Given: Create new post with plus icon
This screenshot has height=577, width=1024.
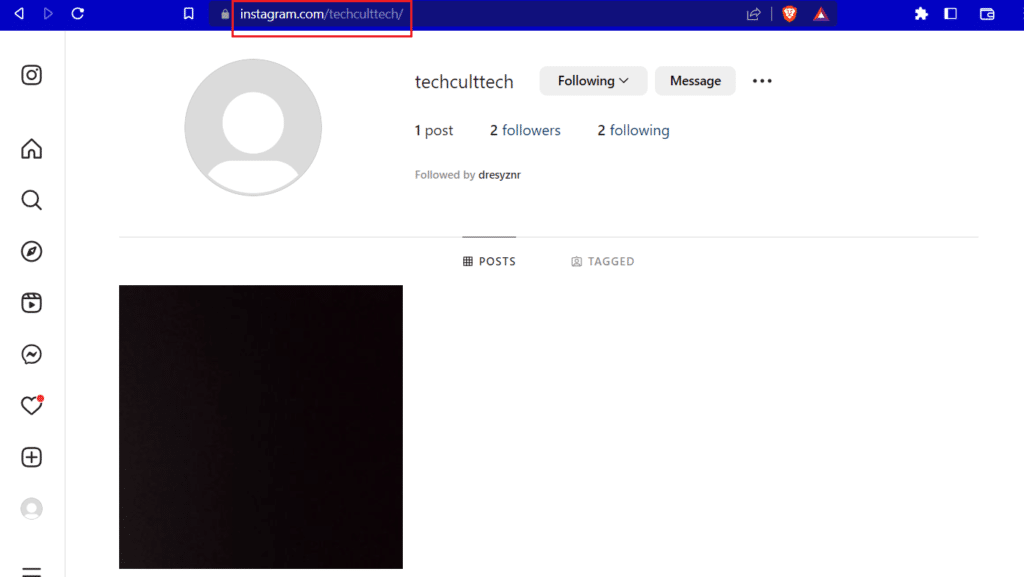Looking at the screenshot, I should (31, 457).
